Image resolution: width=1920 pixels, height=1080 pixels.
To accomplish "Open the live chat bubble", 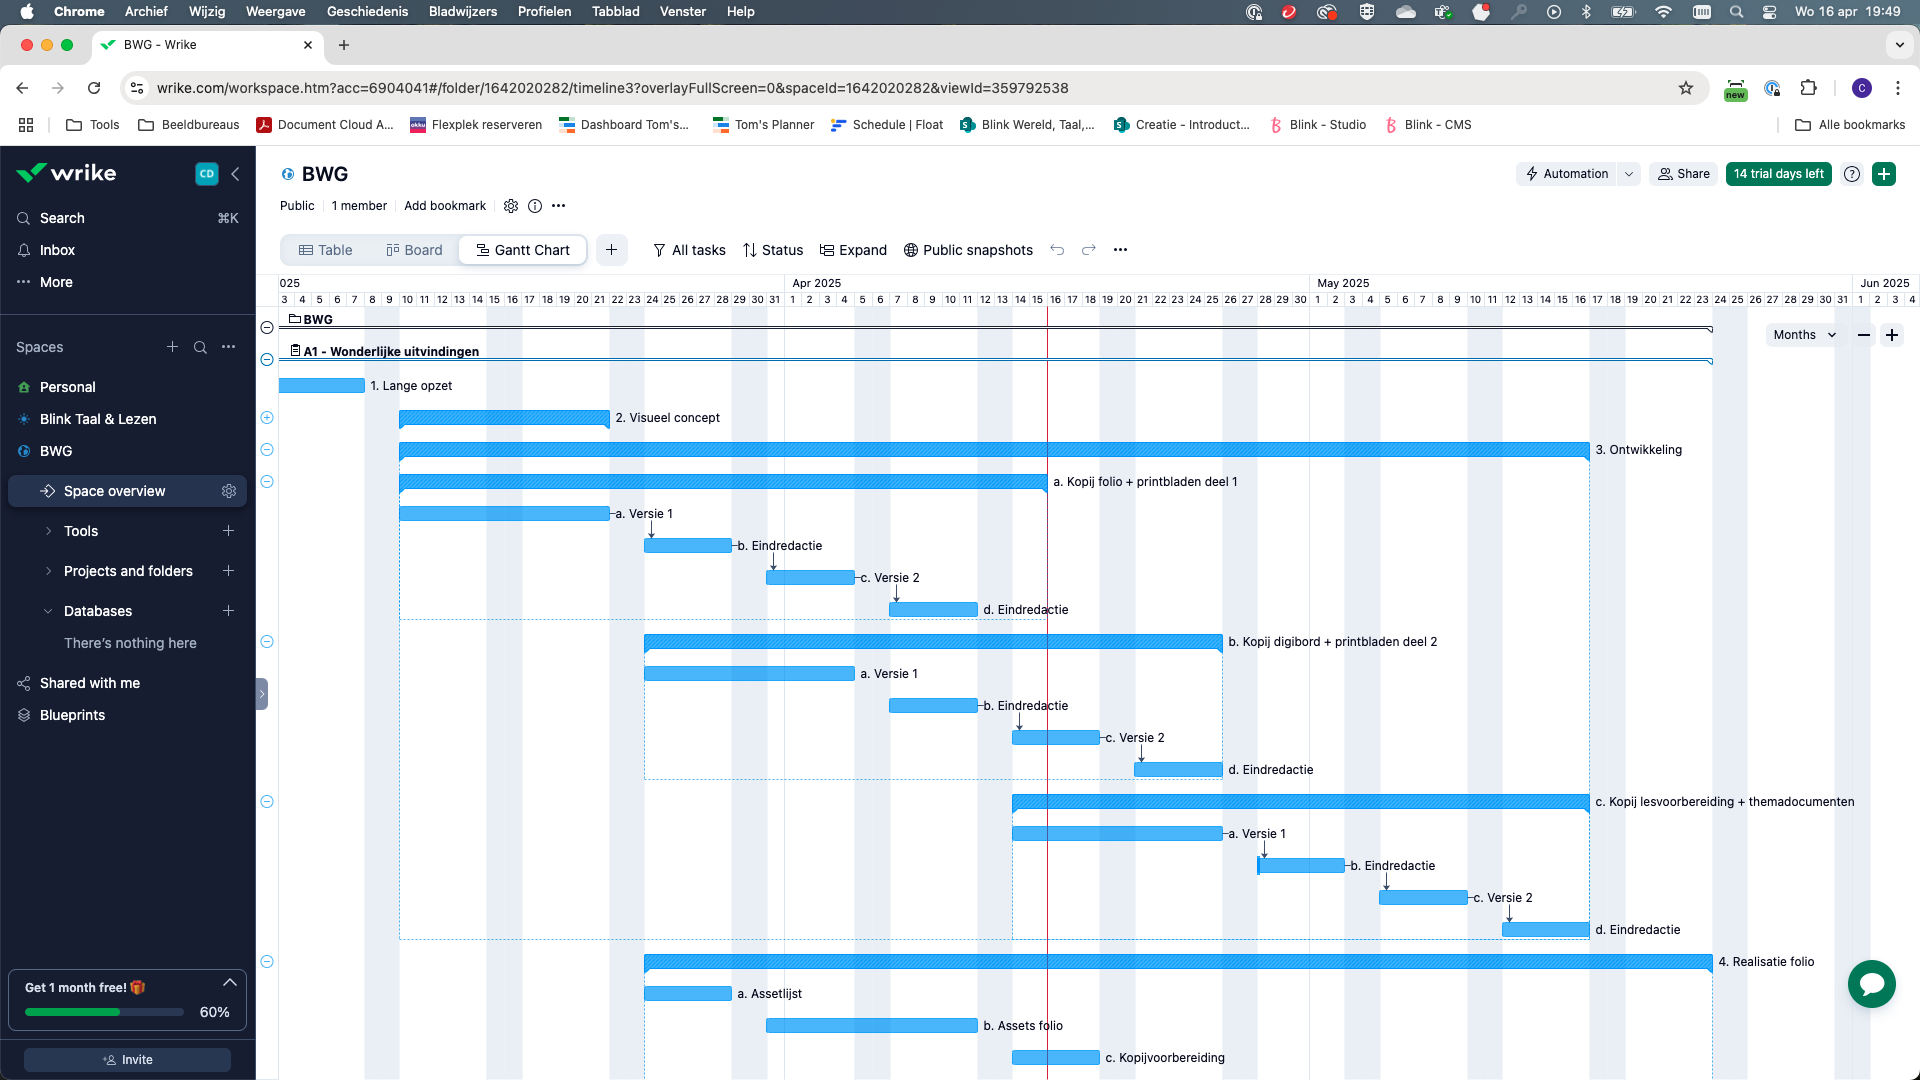I will pyautogui.click(x=1871, y=985).
